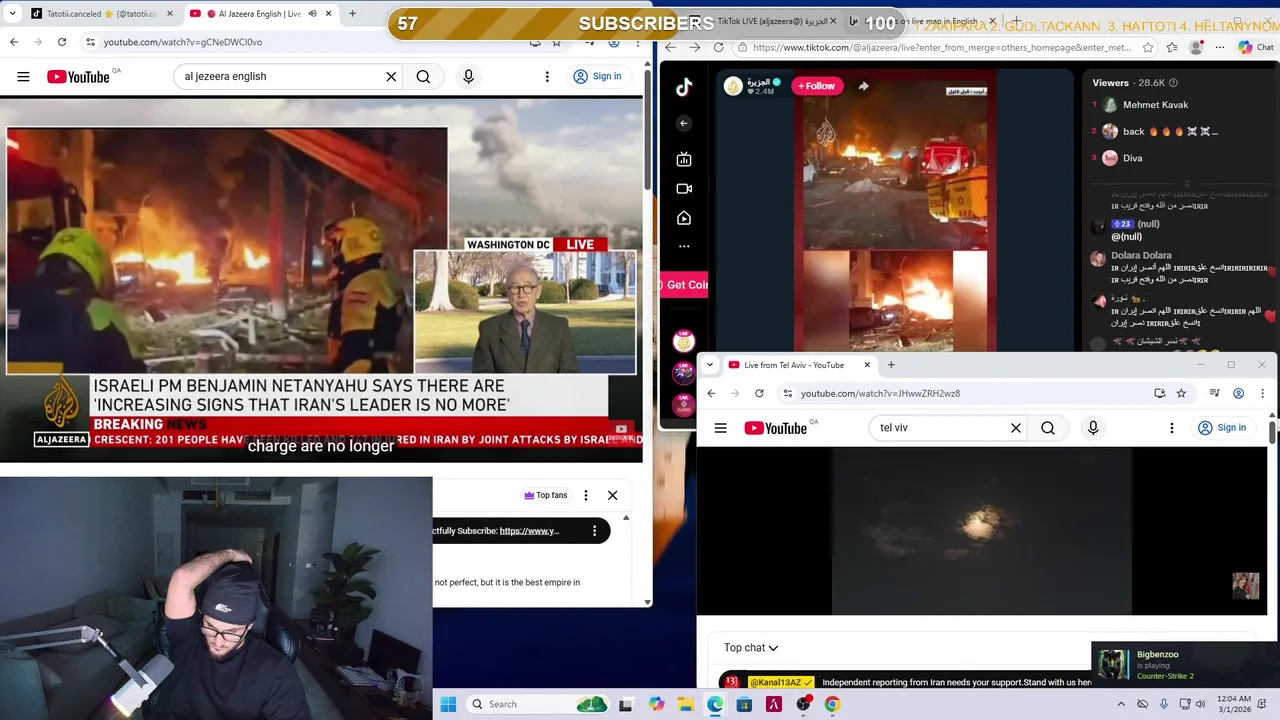Start voice search in Al Jazeera YouTube window

(x=468, y=76)
